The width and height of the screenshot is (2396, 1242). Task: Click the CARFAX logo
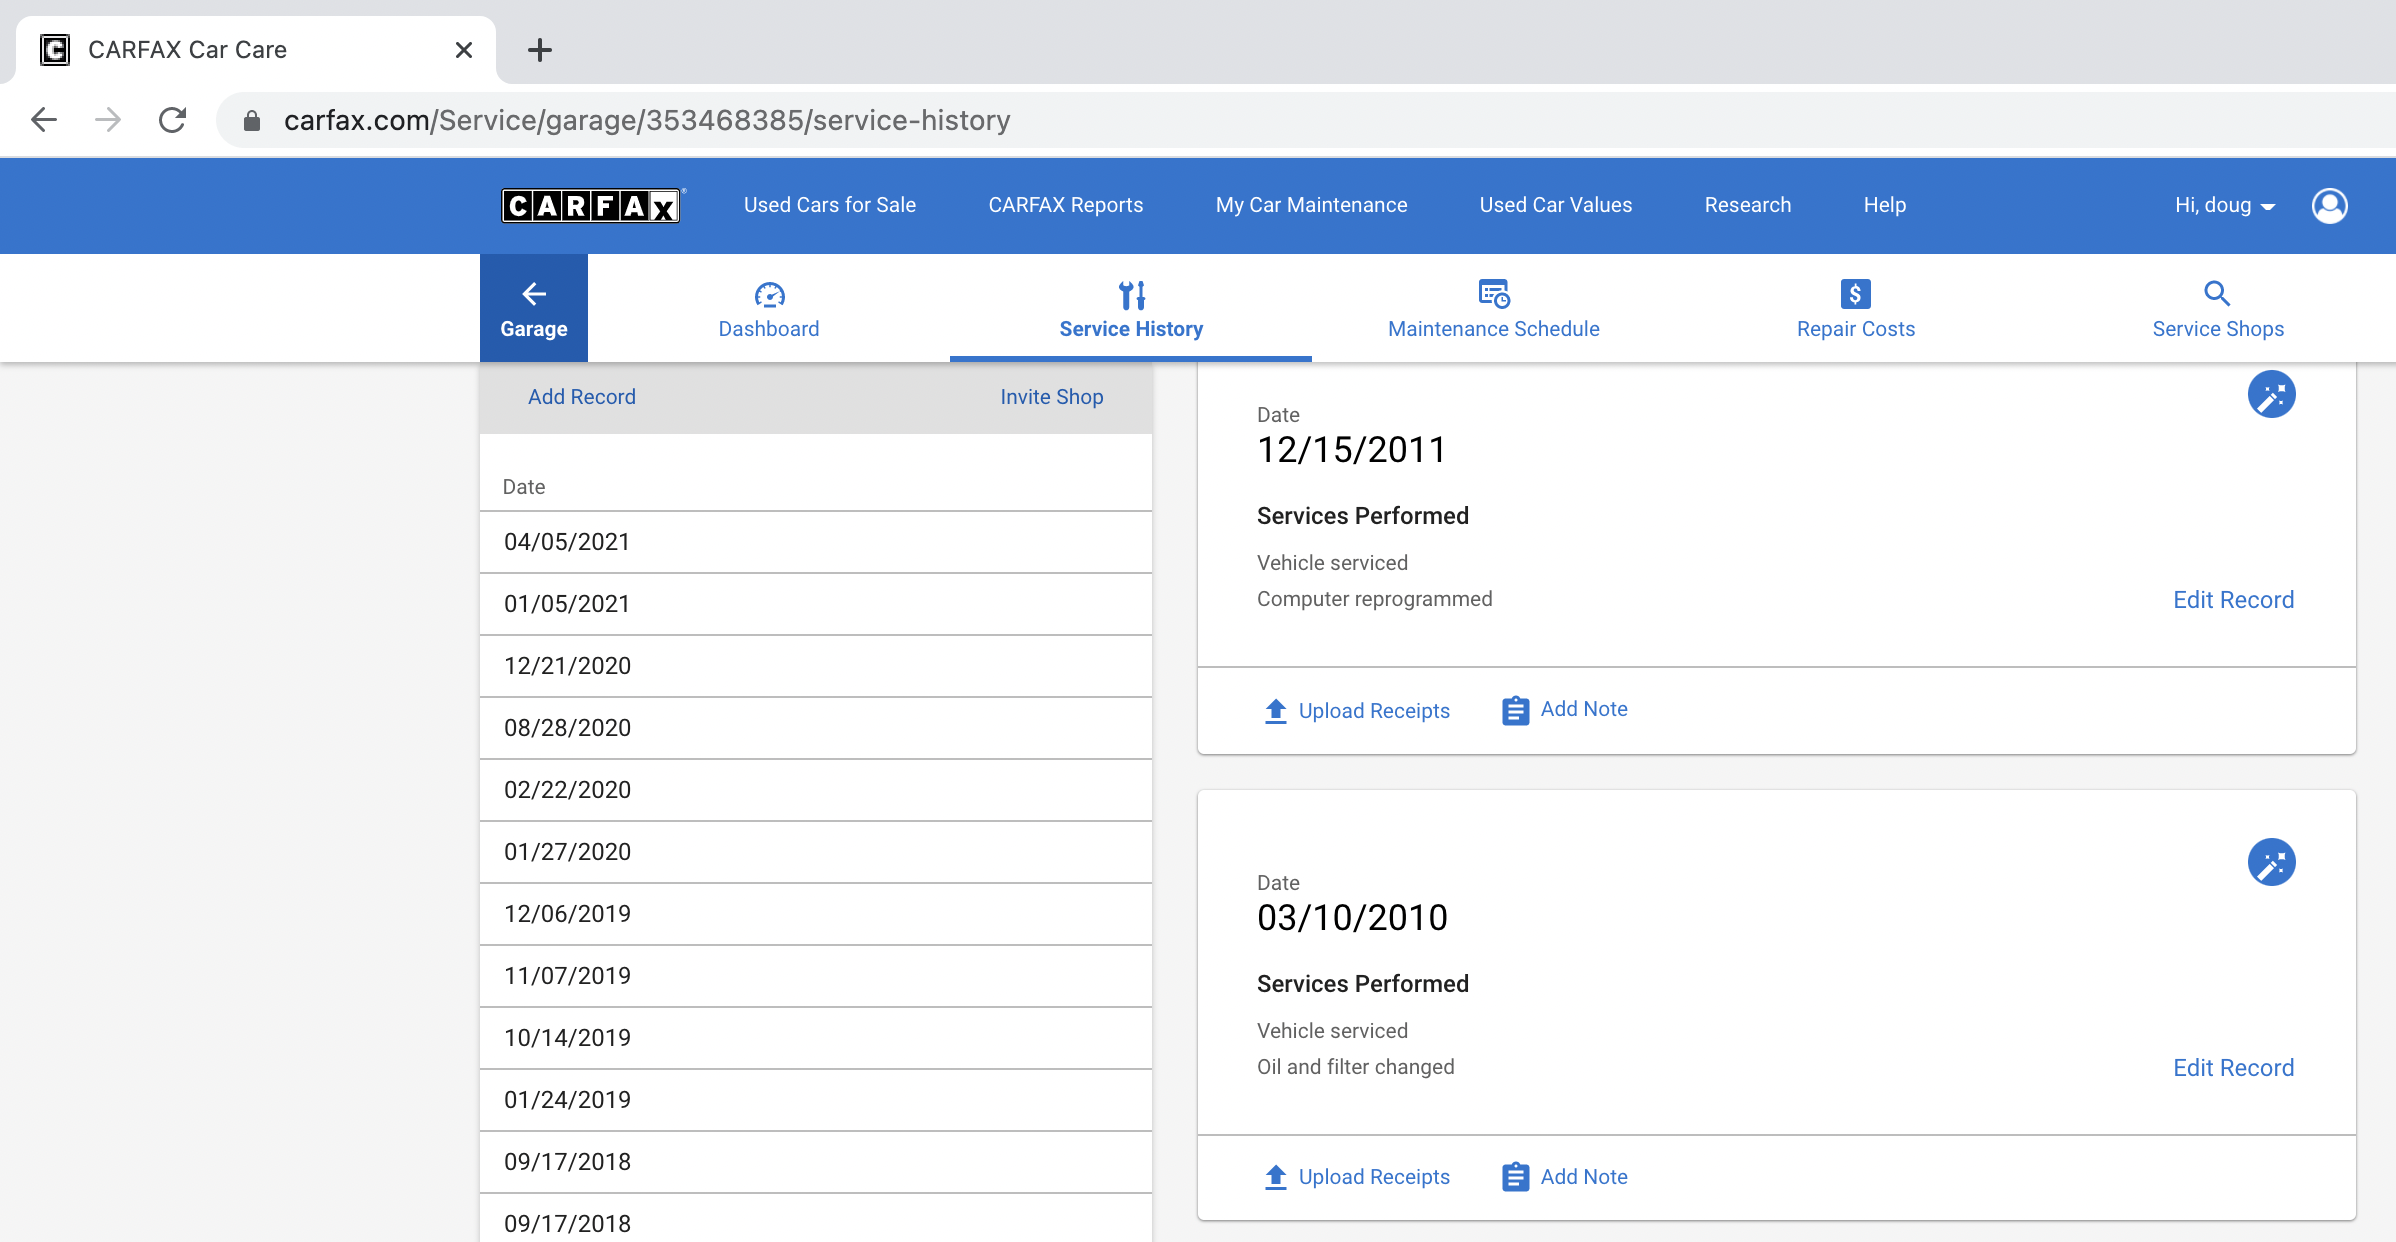point(591,205)
